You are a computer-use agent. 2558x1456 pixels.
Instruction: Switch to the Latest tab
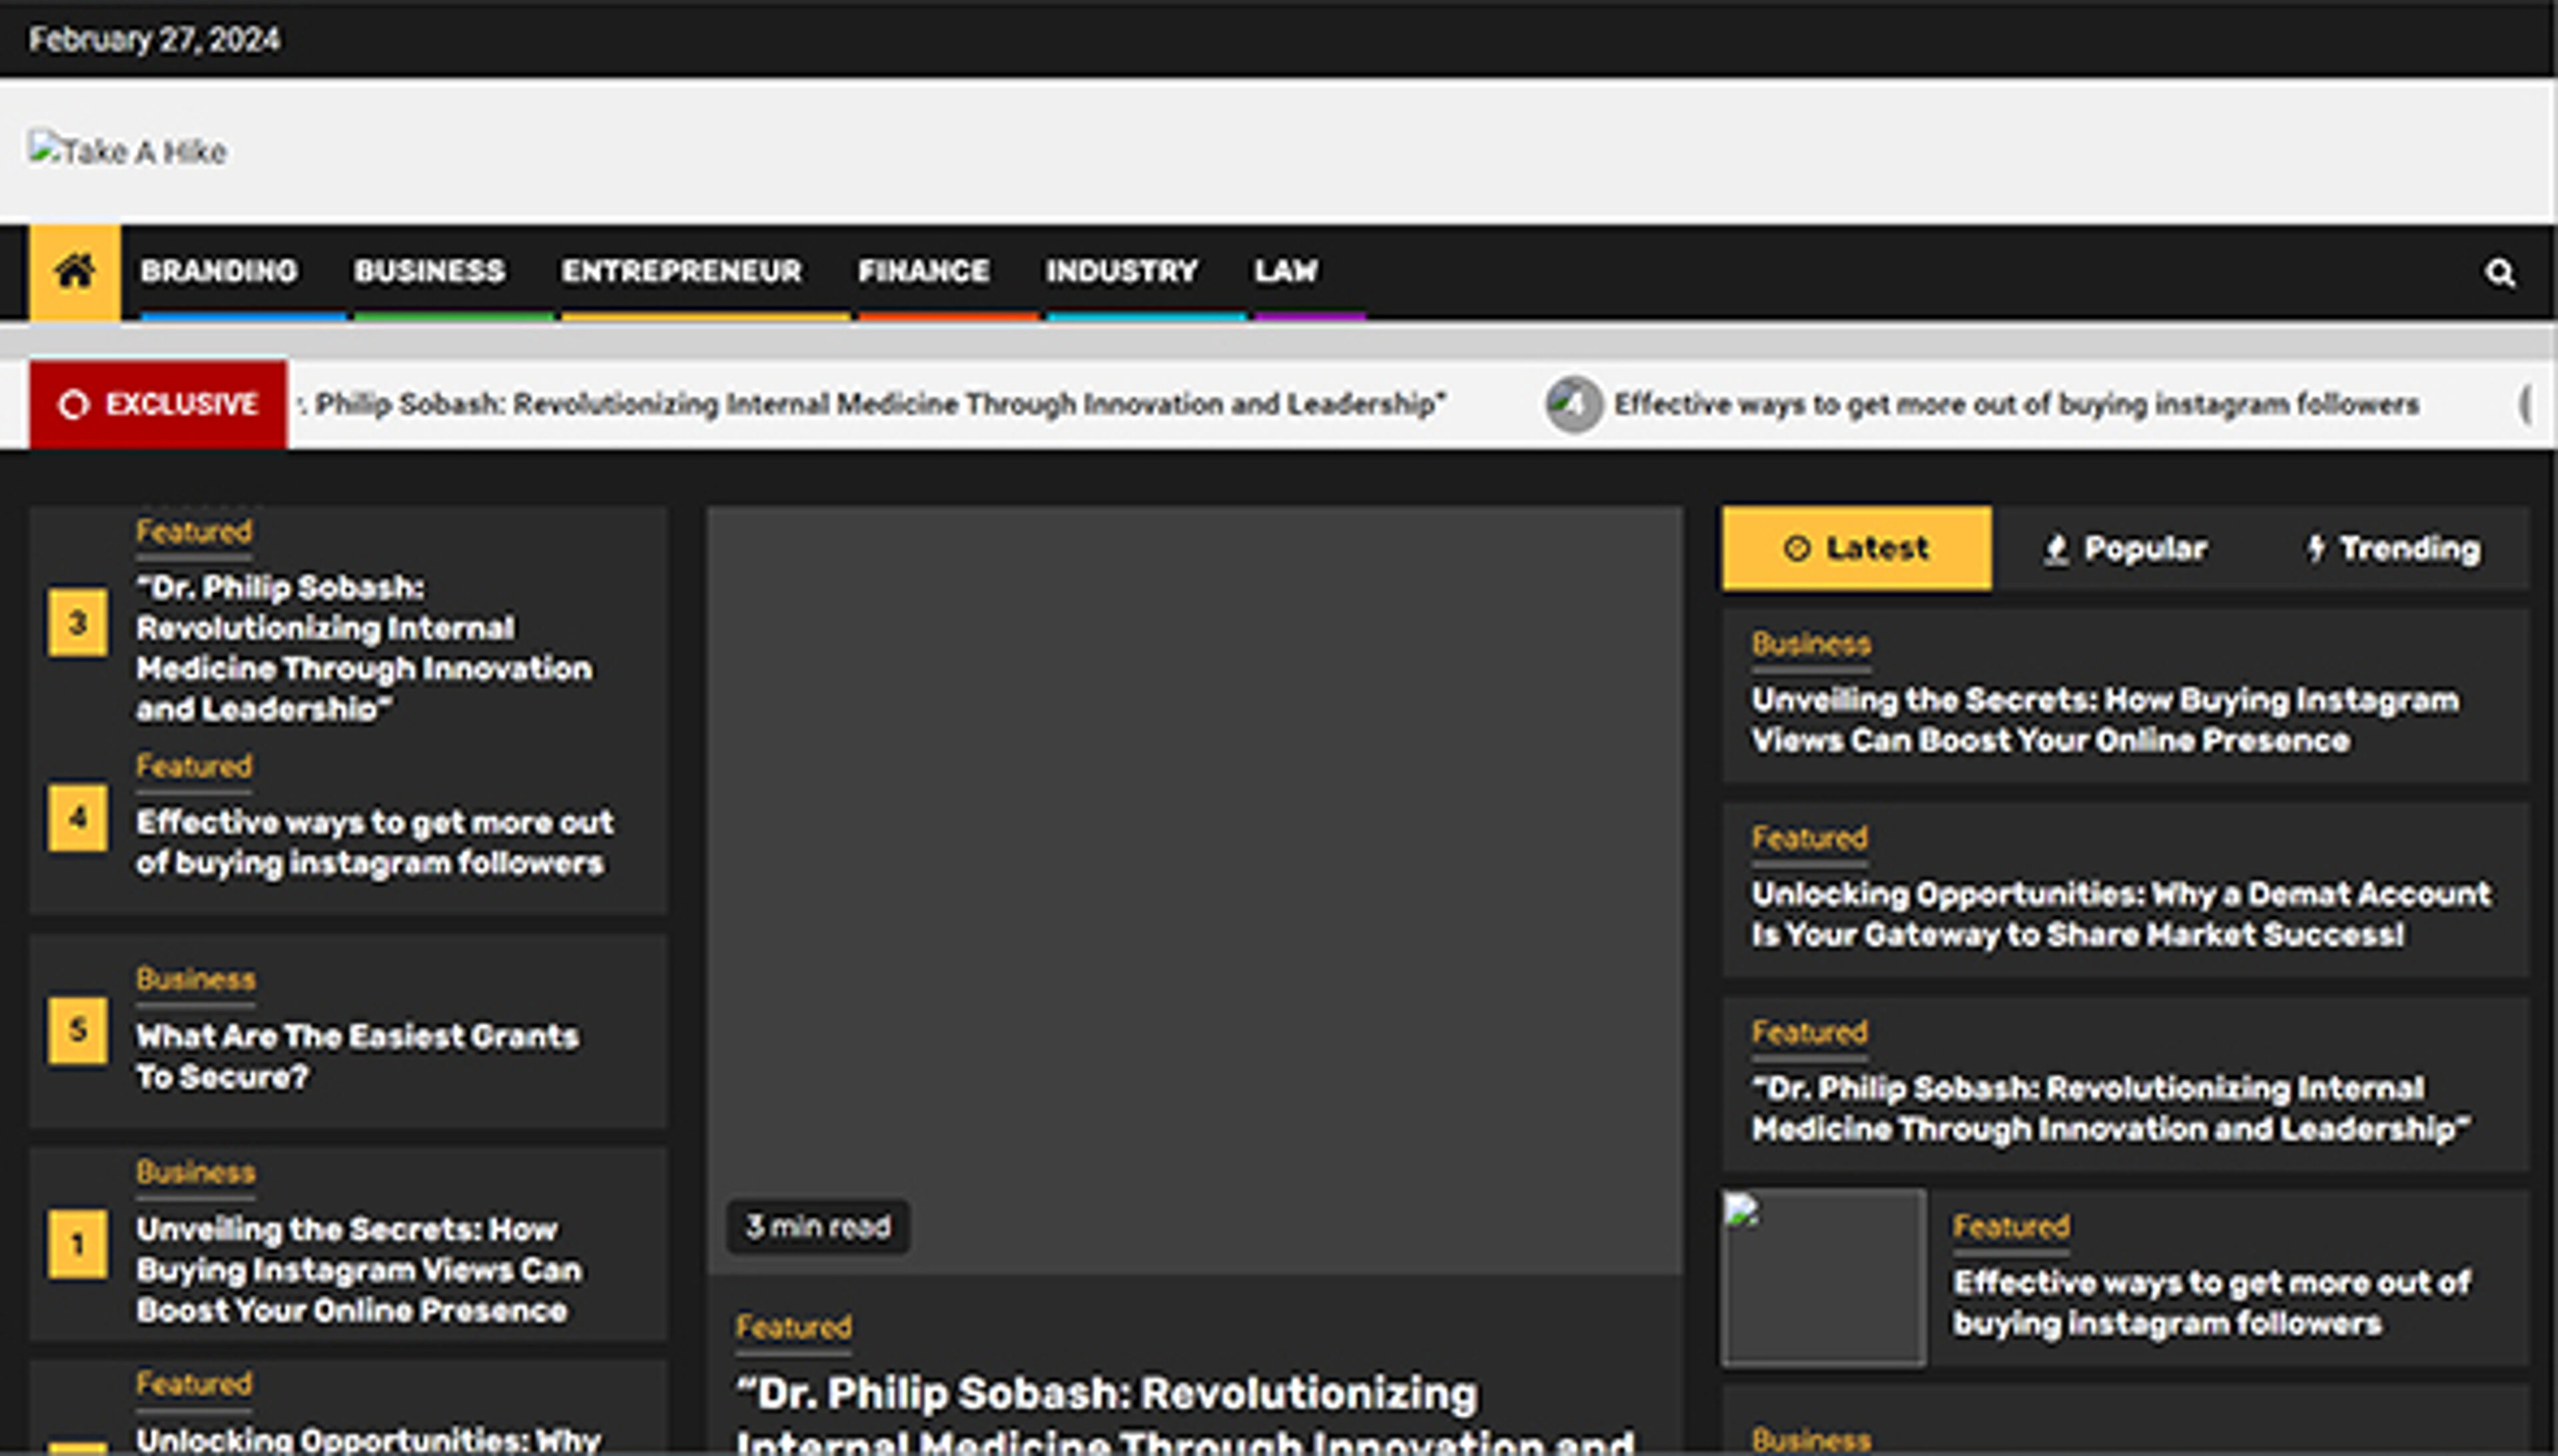pyautogui.click(x=1856, y=548)
